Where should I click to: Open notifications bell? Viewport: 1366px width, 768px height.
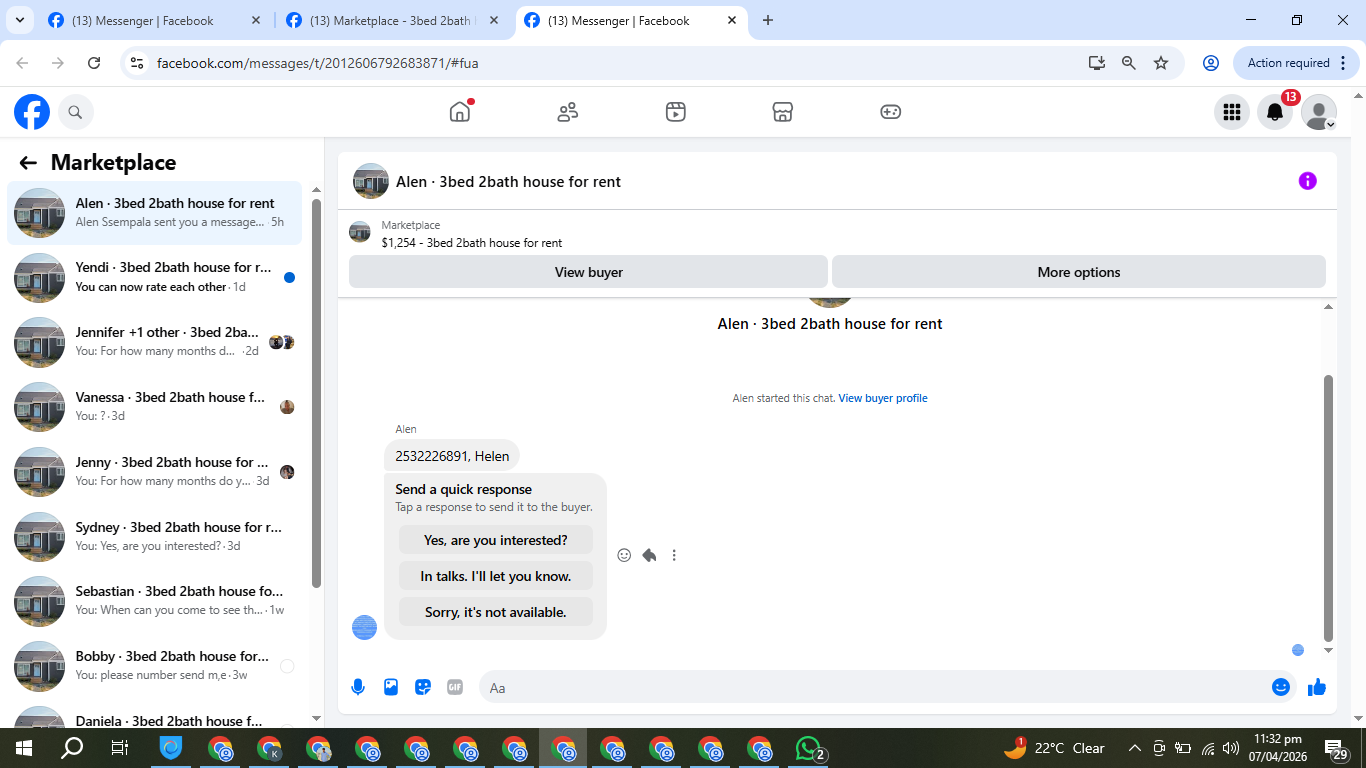pos(1275,113)
